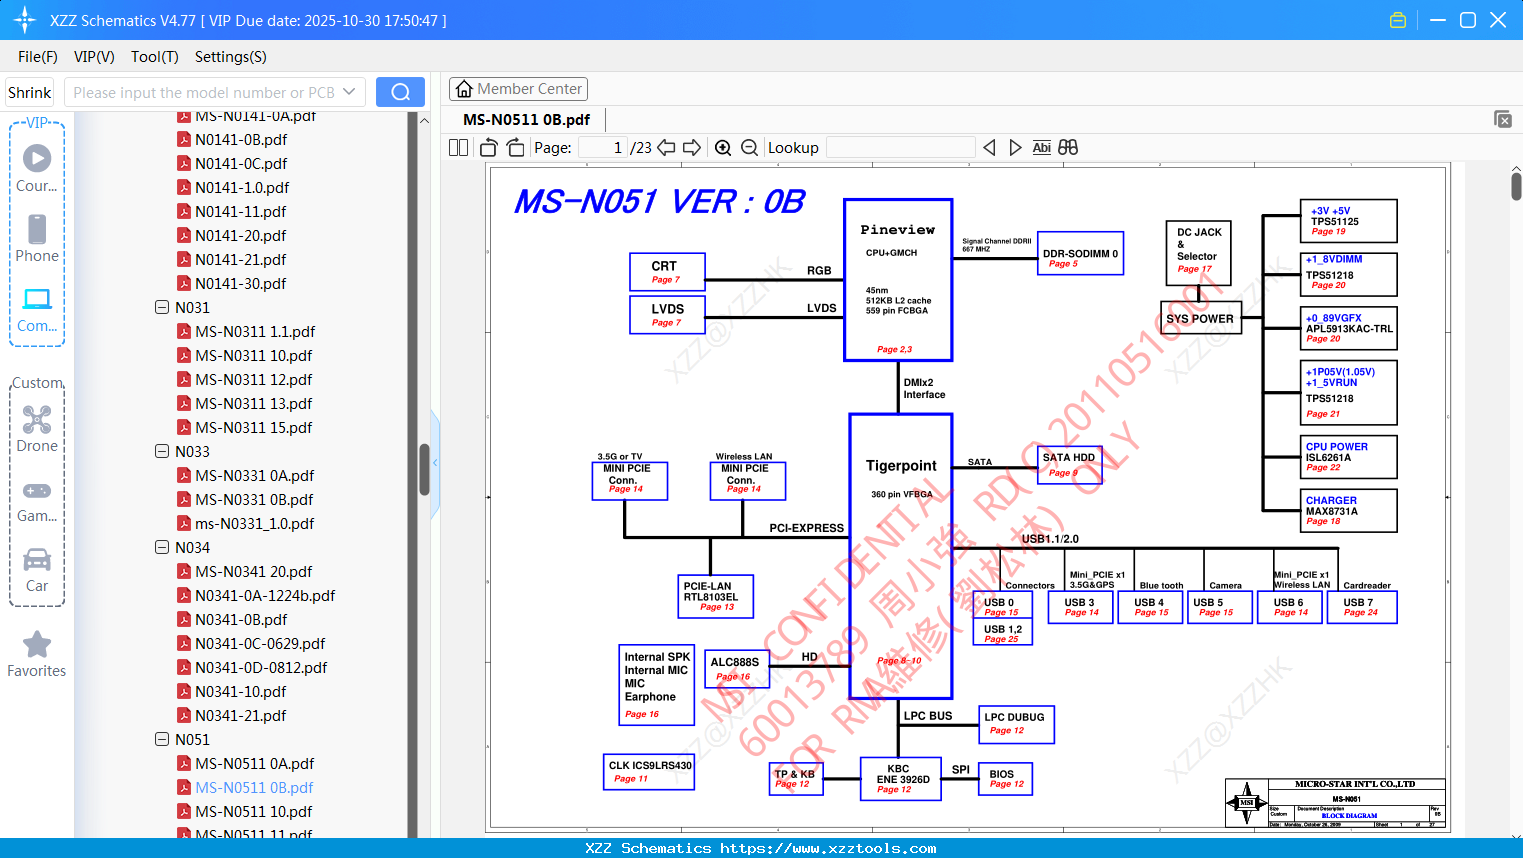Rotate the page clockwise

click(515, 148)
